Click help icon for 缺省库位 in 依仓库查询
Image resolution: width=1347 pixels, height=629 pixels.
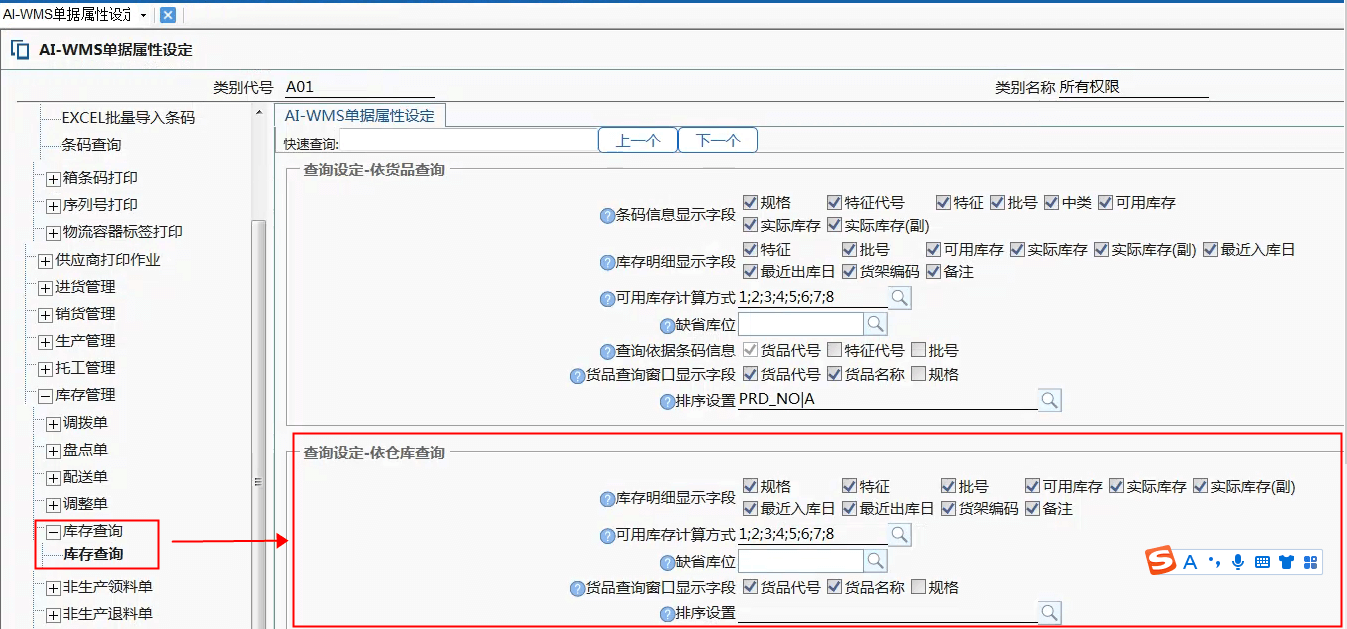click(668, 563)
